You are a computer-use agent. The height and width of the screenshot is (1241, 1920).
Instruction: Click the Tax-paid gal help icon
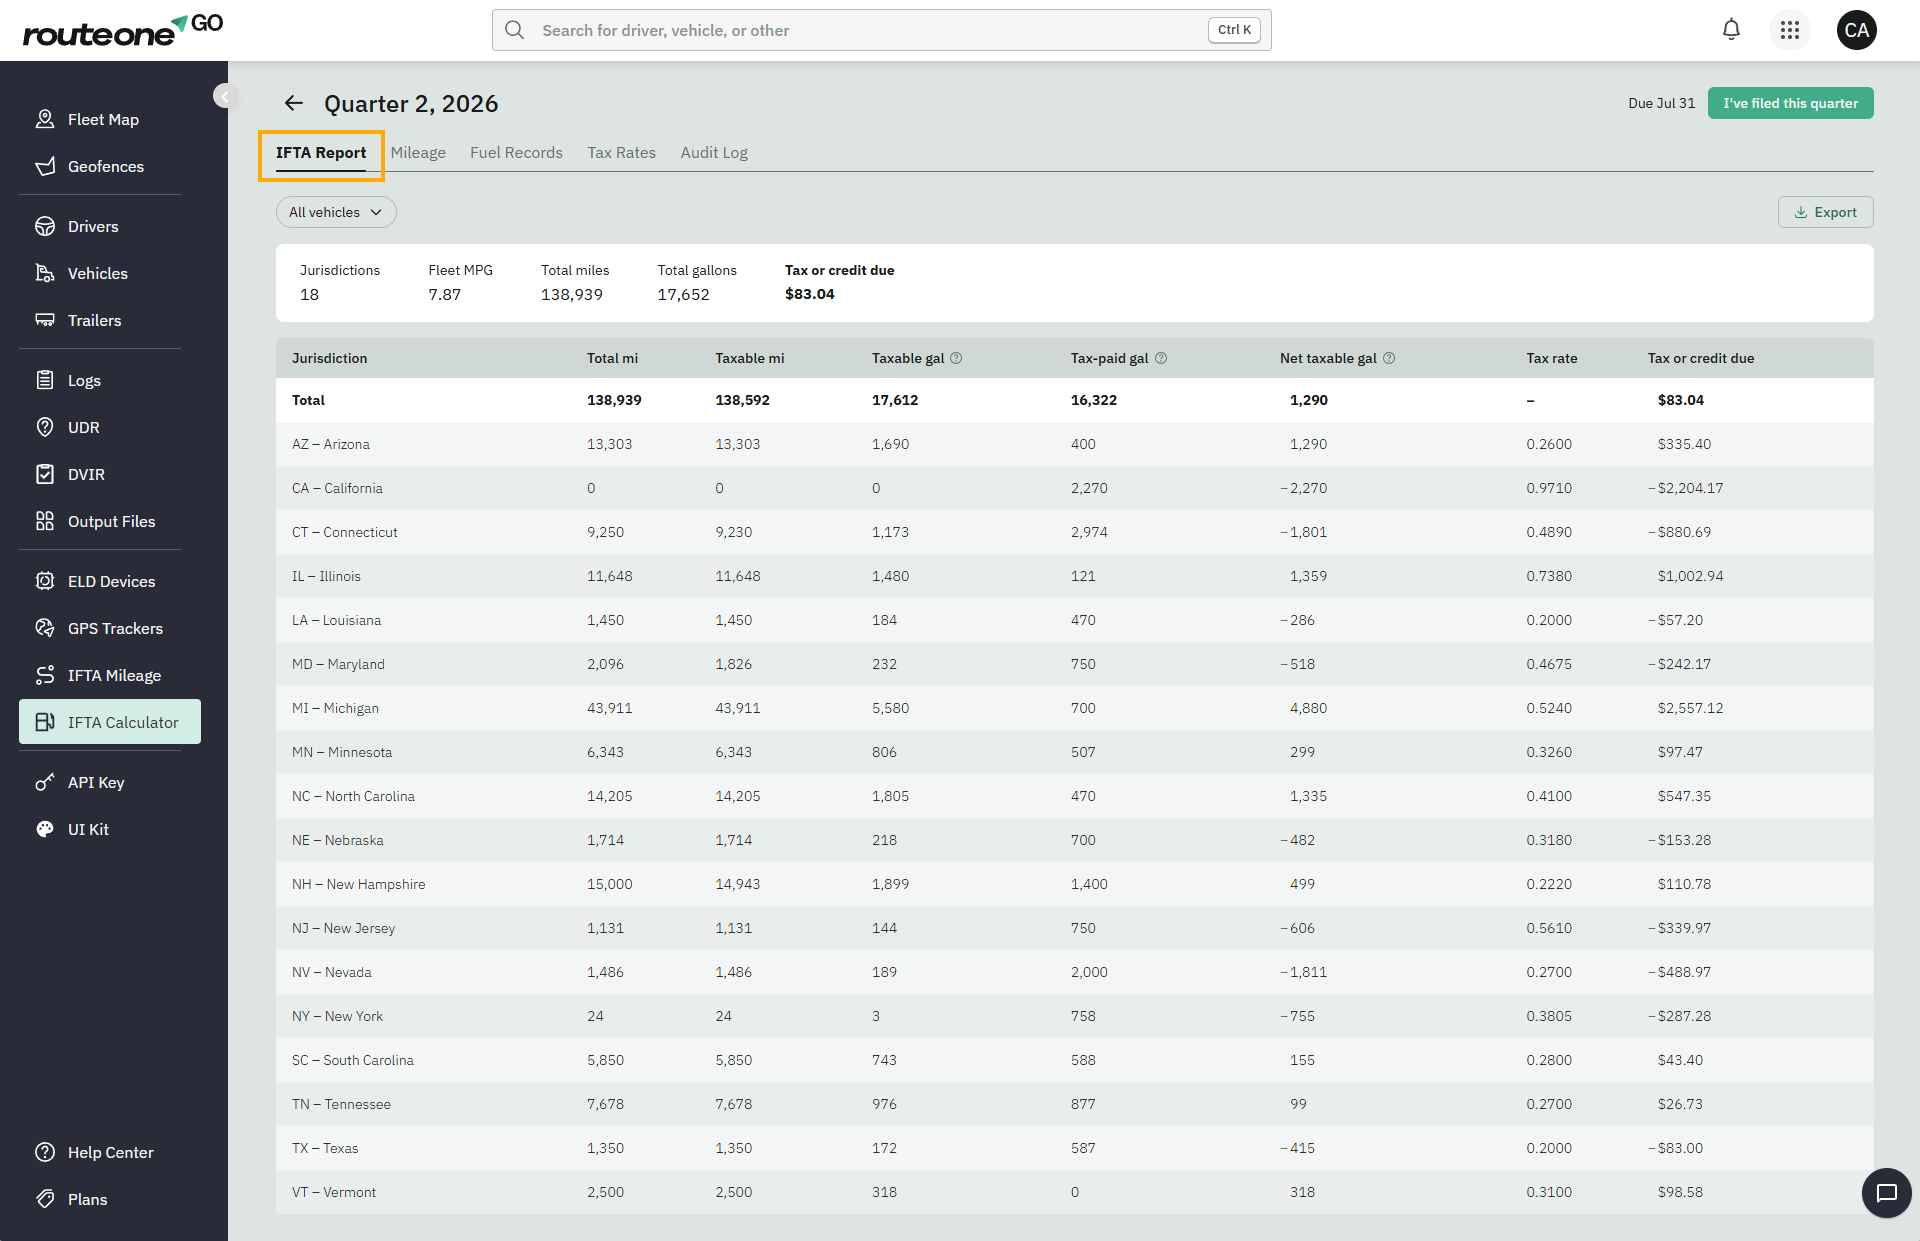[1161, 358]
